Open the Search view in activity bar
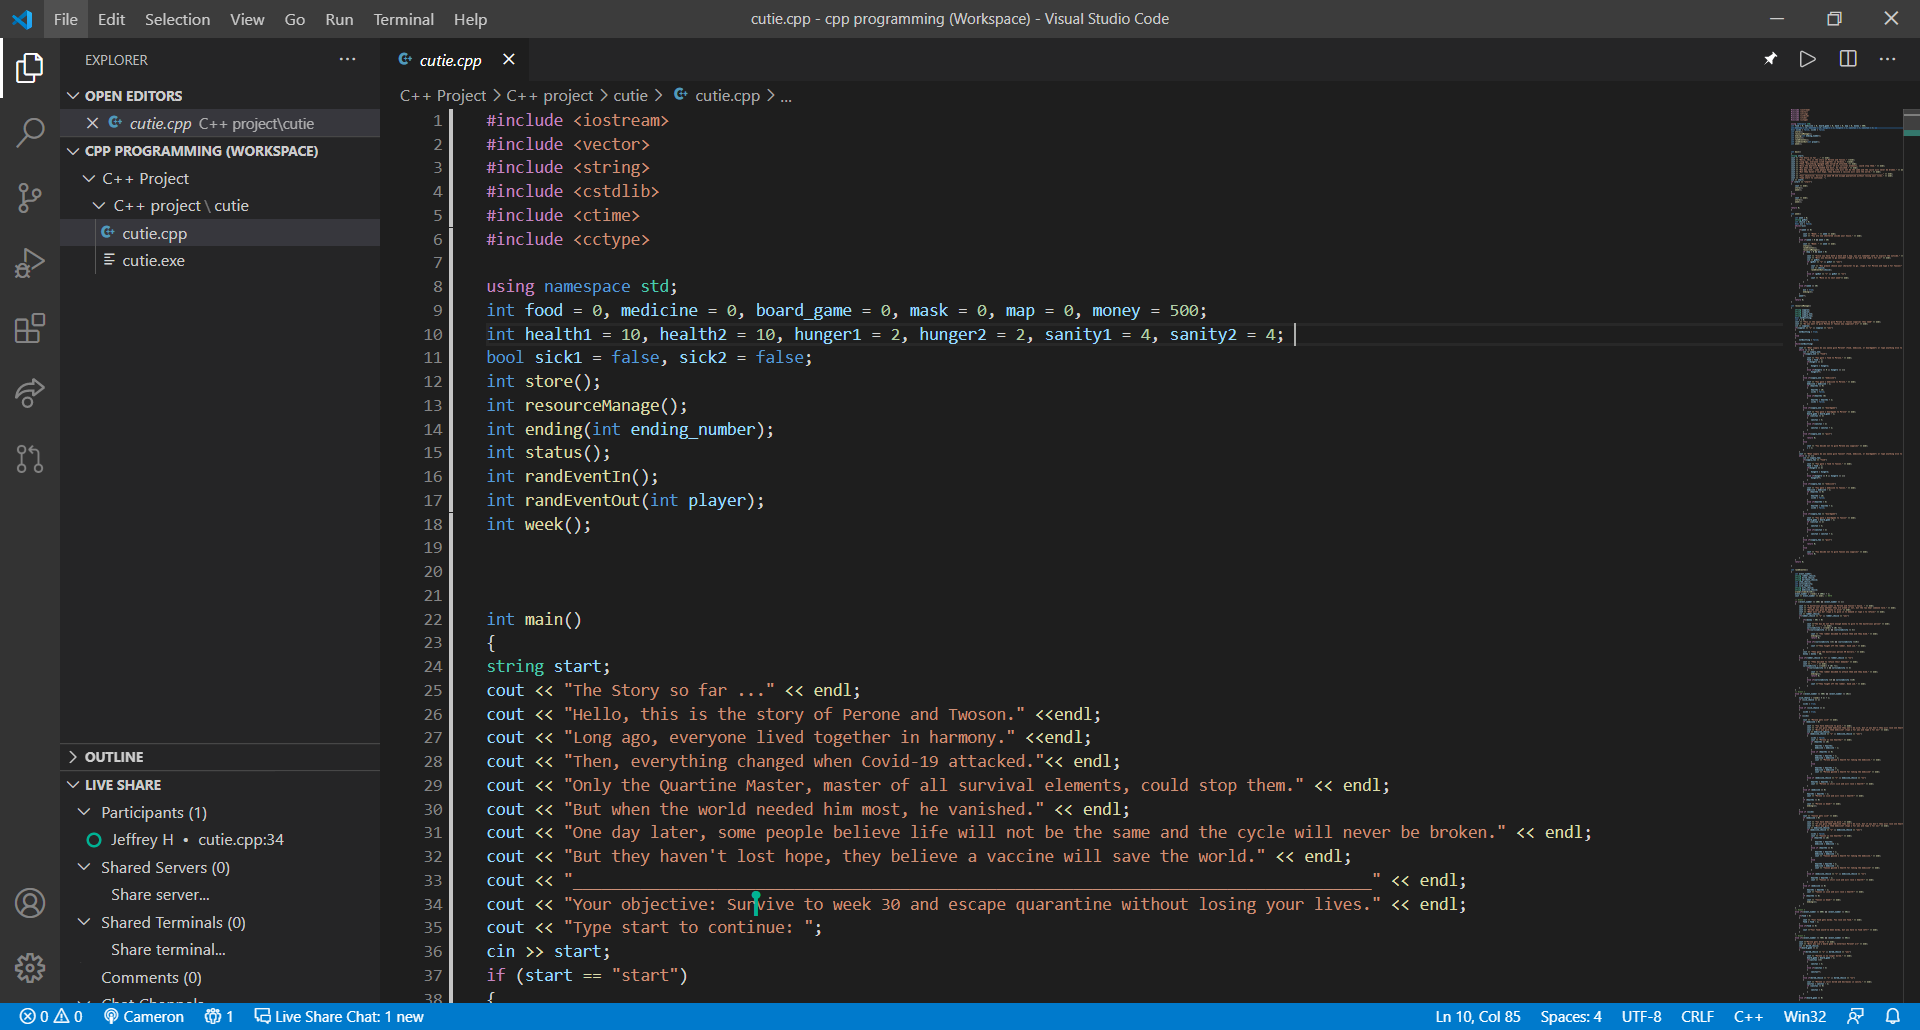 click(x=30, y=132)
